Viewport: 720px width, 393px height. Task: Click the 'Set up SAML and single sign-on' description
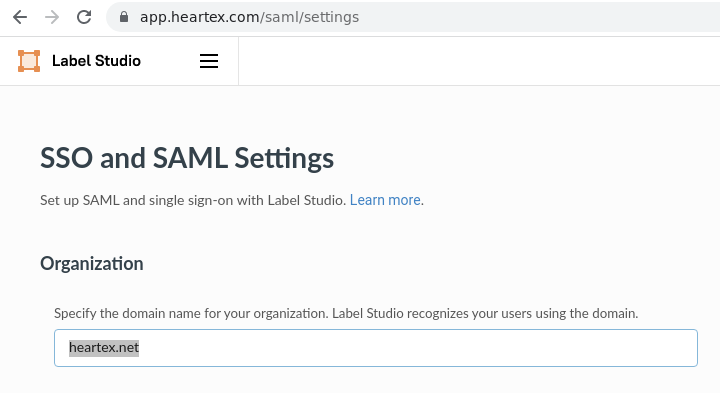(193, 200)
